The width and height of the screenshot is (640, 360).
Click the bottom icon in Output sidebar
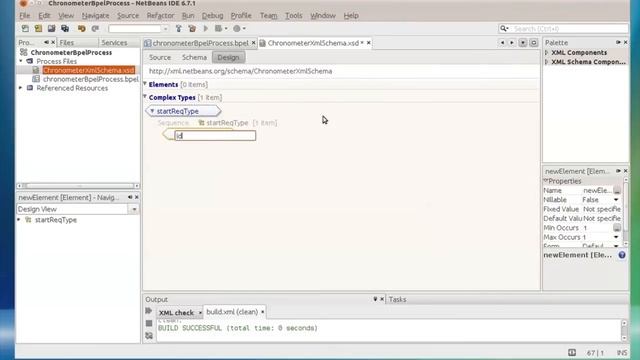pyautogui.click(x=149, y=336)
